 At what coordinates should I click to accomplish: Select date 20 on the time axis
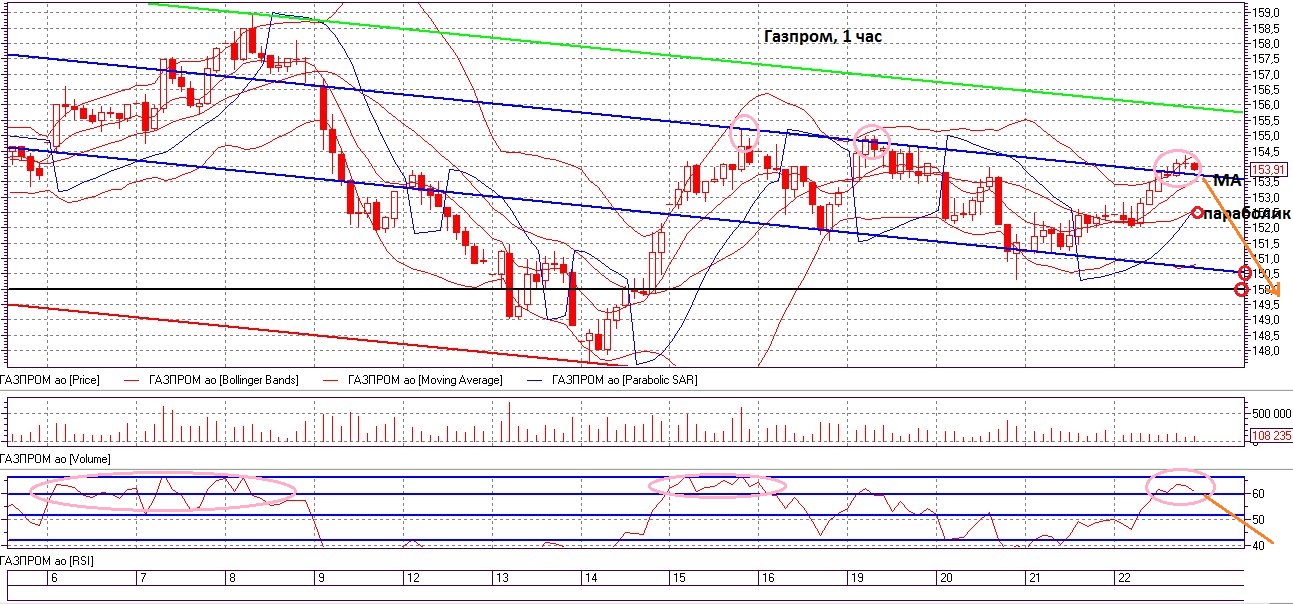945,579
